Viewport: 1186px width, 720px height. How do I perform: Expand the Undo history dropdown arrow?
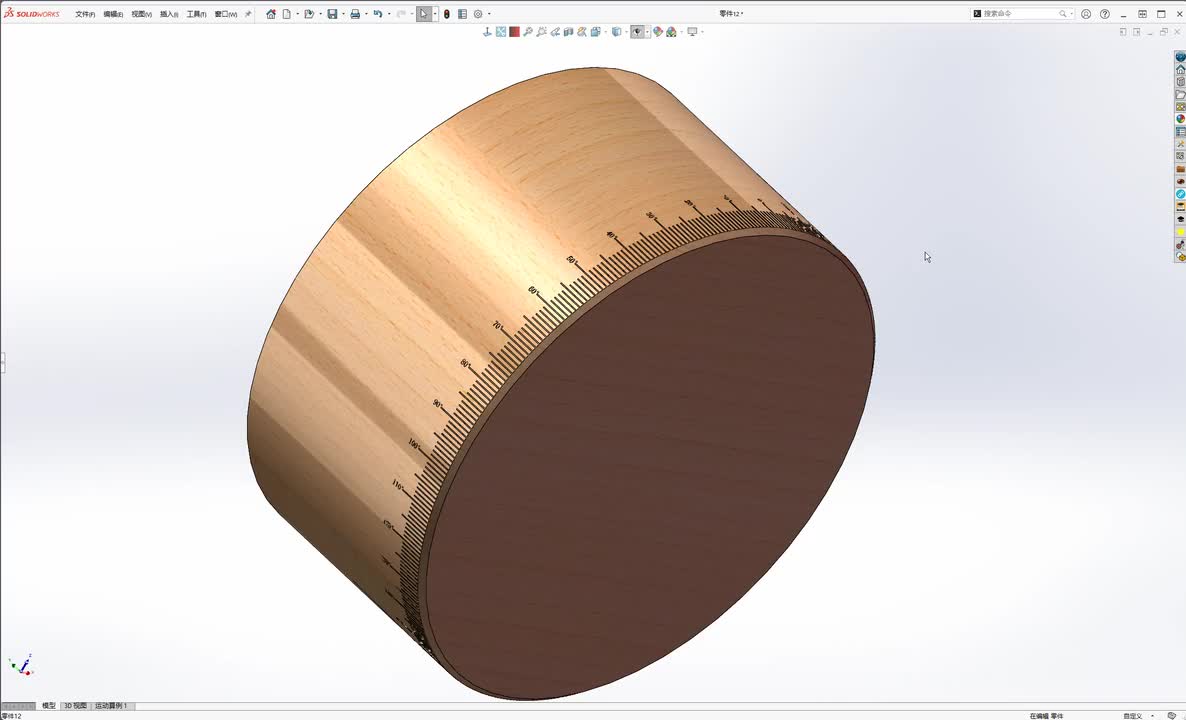click(389, 14)
